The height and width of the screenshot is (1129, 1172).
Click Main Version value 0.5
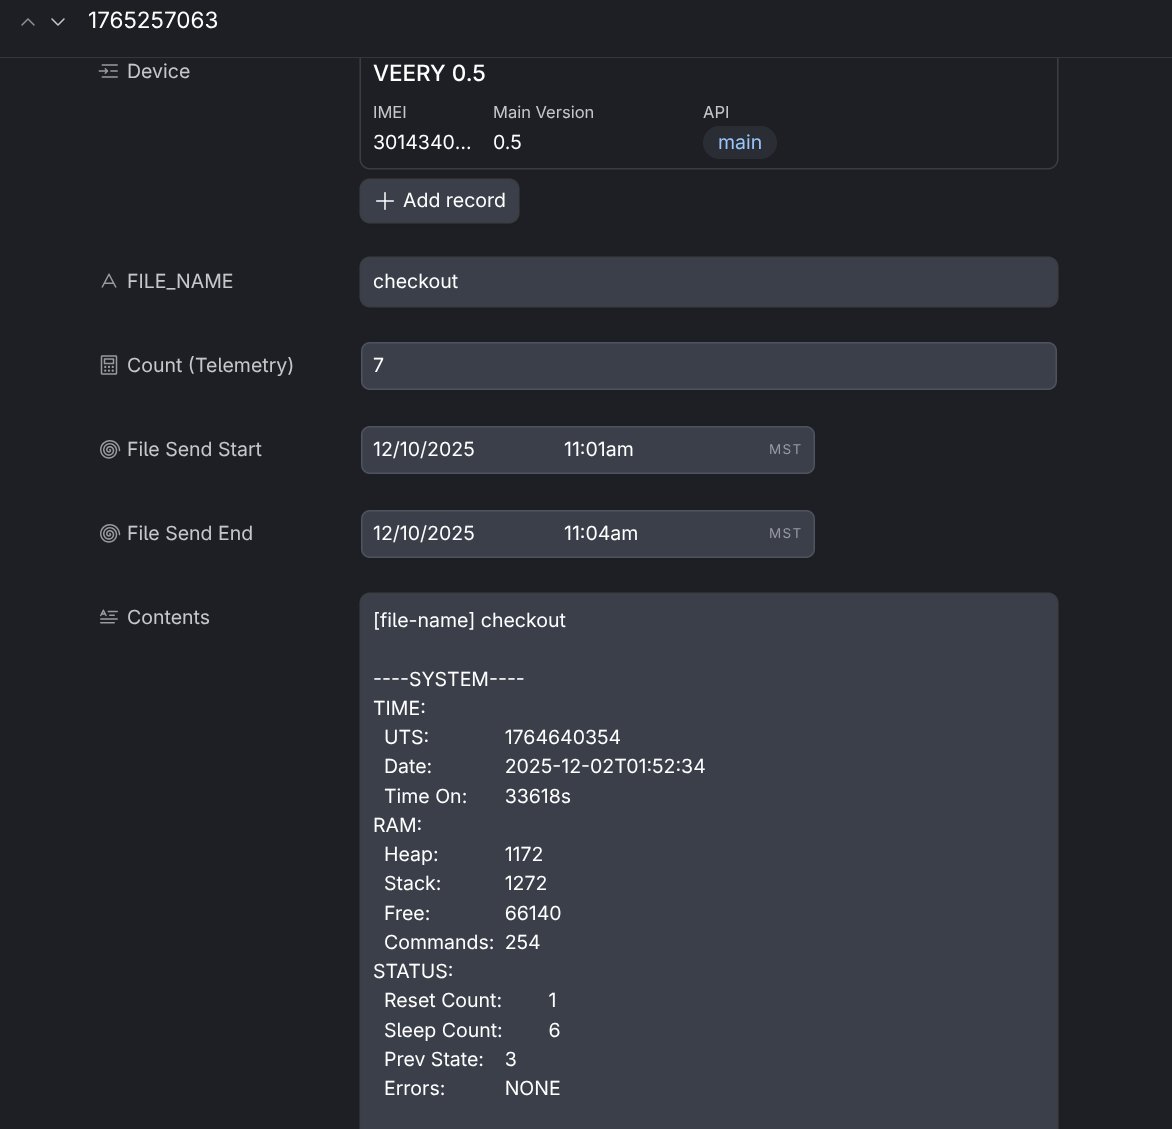point(508,142)
